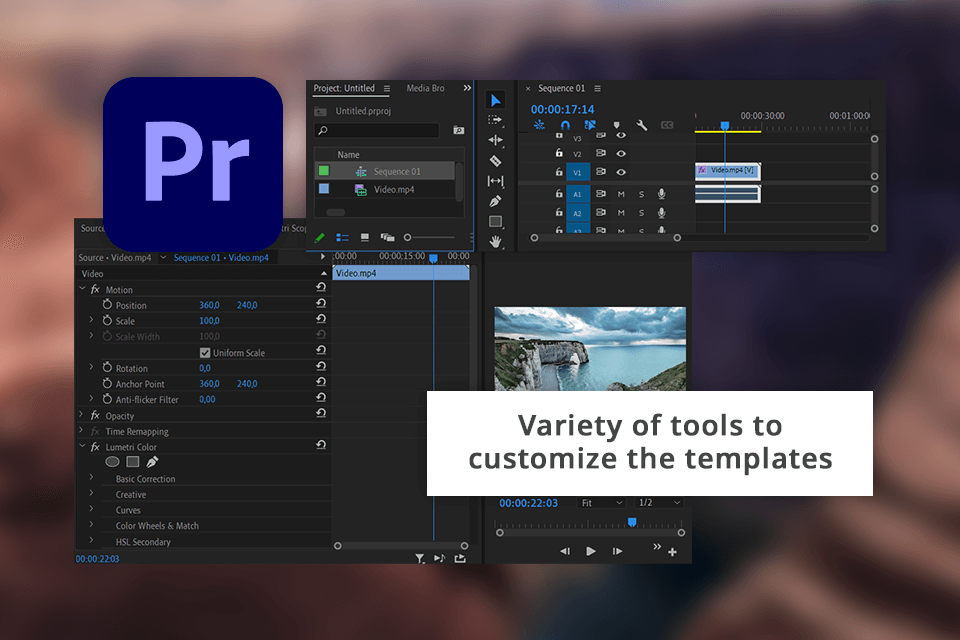The height and width of the screenshot is (640, 960).
Task: Click the new bin from search icon
Action: (x=459, y=130)
